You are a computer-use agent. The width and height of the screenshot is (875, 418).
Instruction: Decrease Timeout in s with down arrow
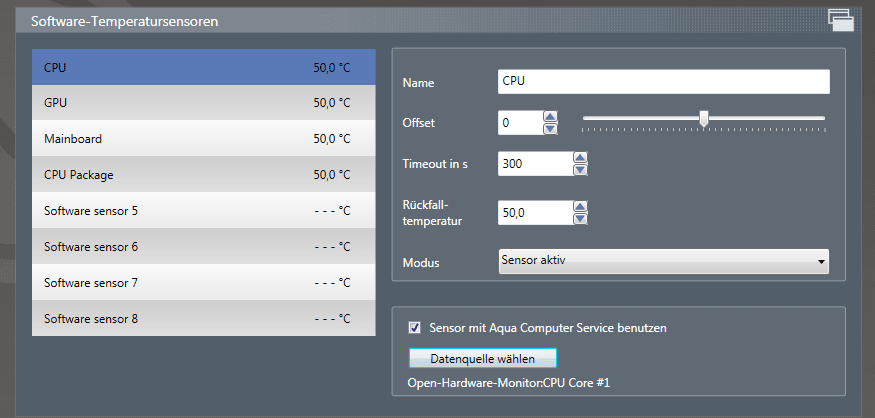(580, 169)
